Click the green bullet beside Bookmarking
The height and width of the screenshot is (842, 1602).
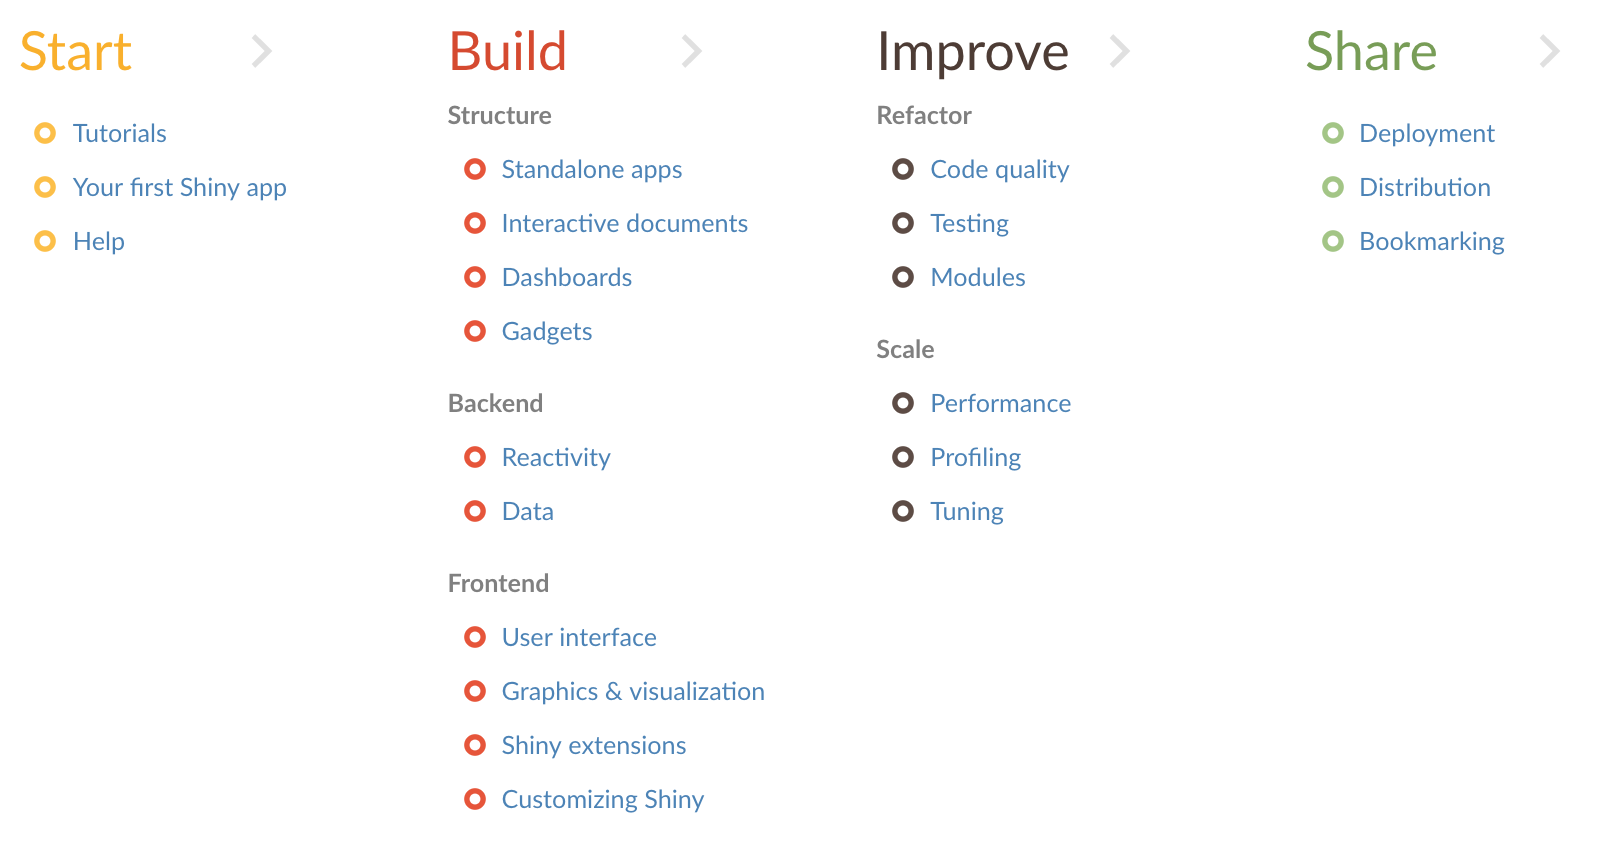pyautogui.click(x=1333, y=241)
